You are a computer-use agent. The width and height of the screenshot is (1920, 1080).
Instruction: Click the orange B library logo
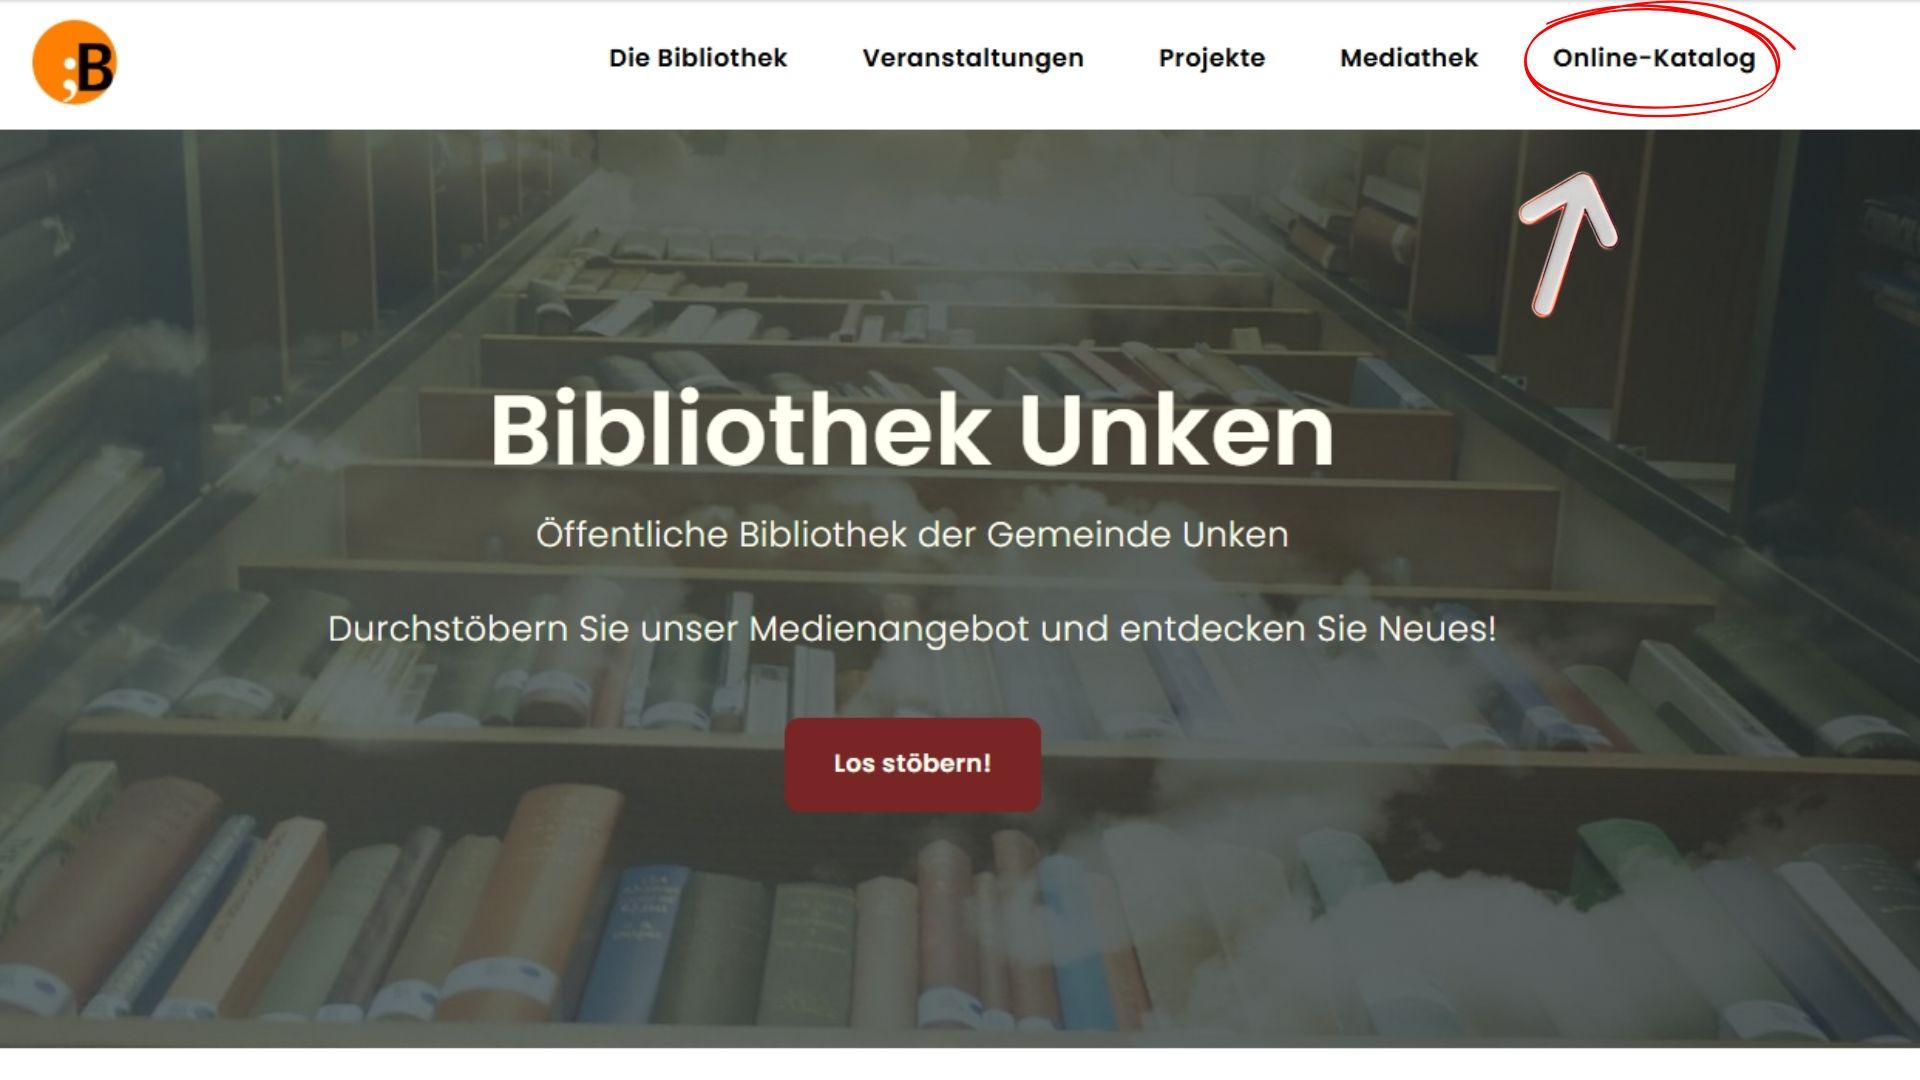[75, 62]
